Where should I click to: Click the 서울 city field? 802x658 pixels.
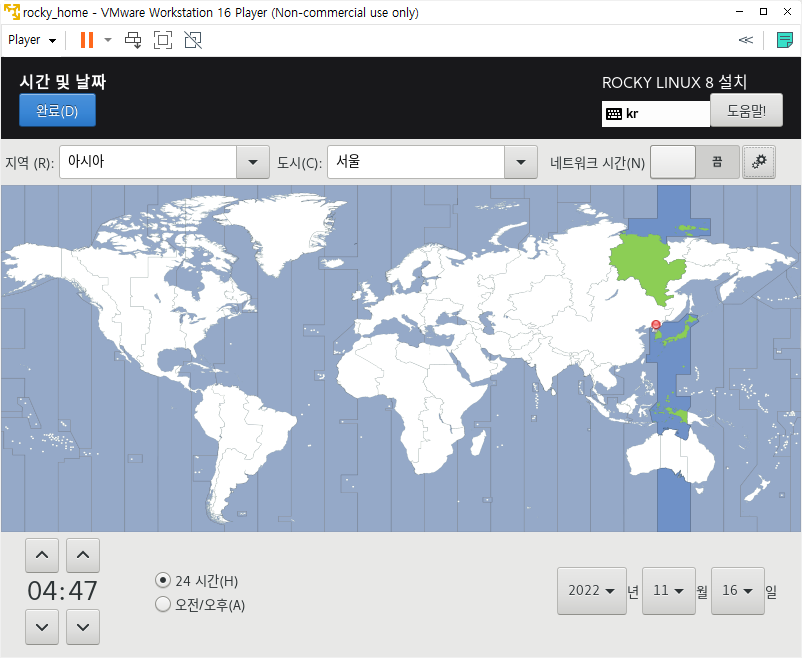point(416,162)
